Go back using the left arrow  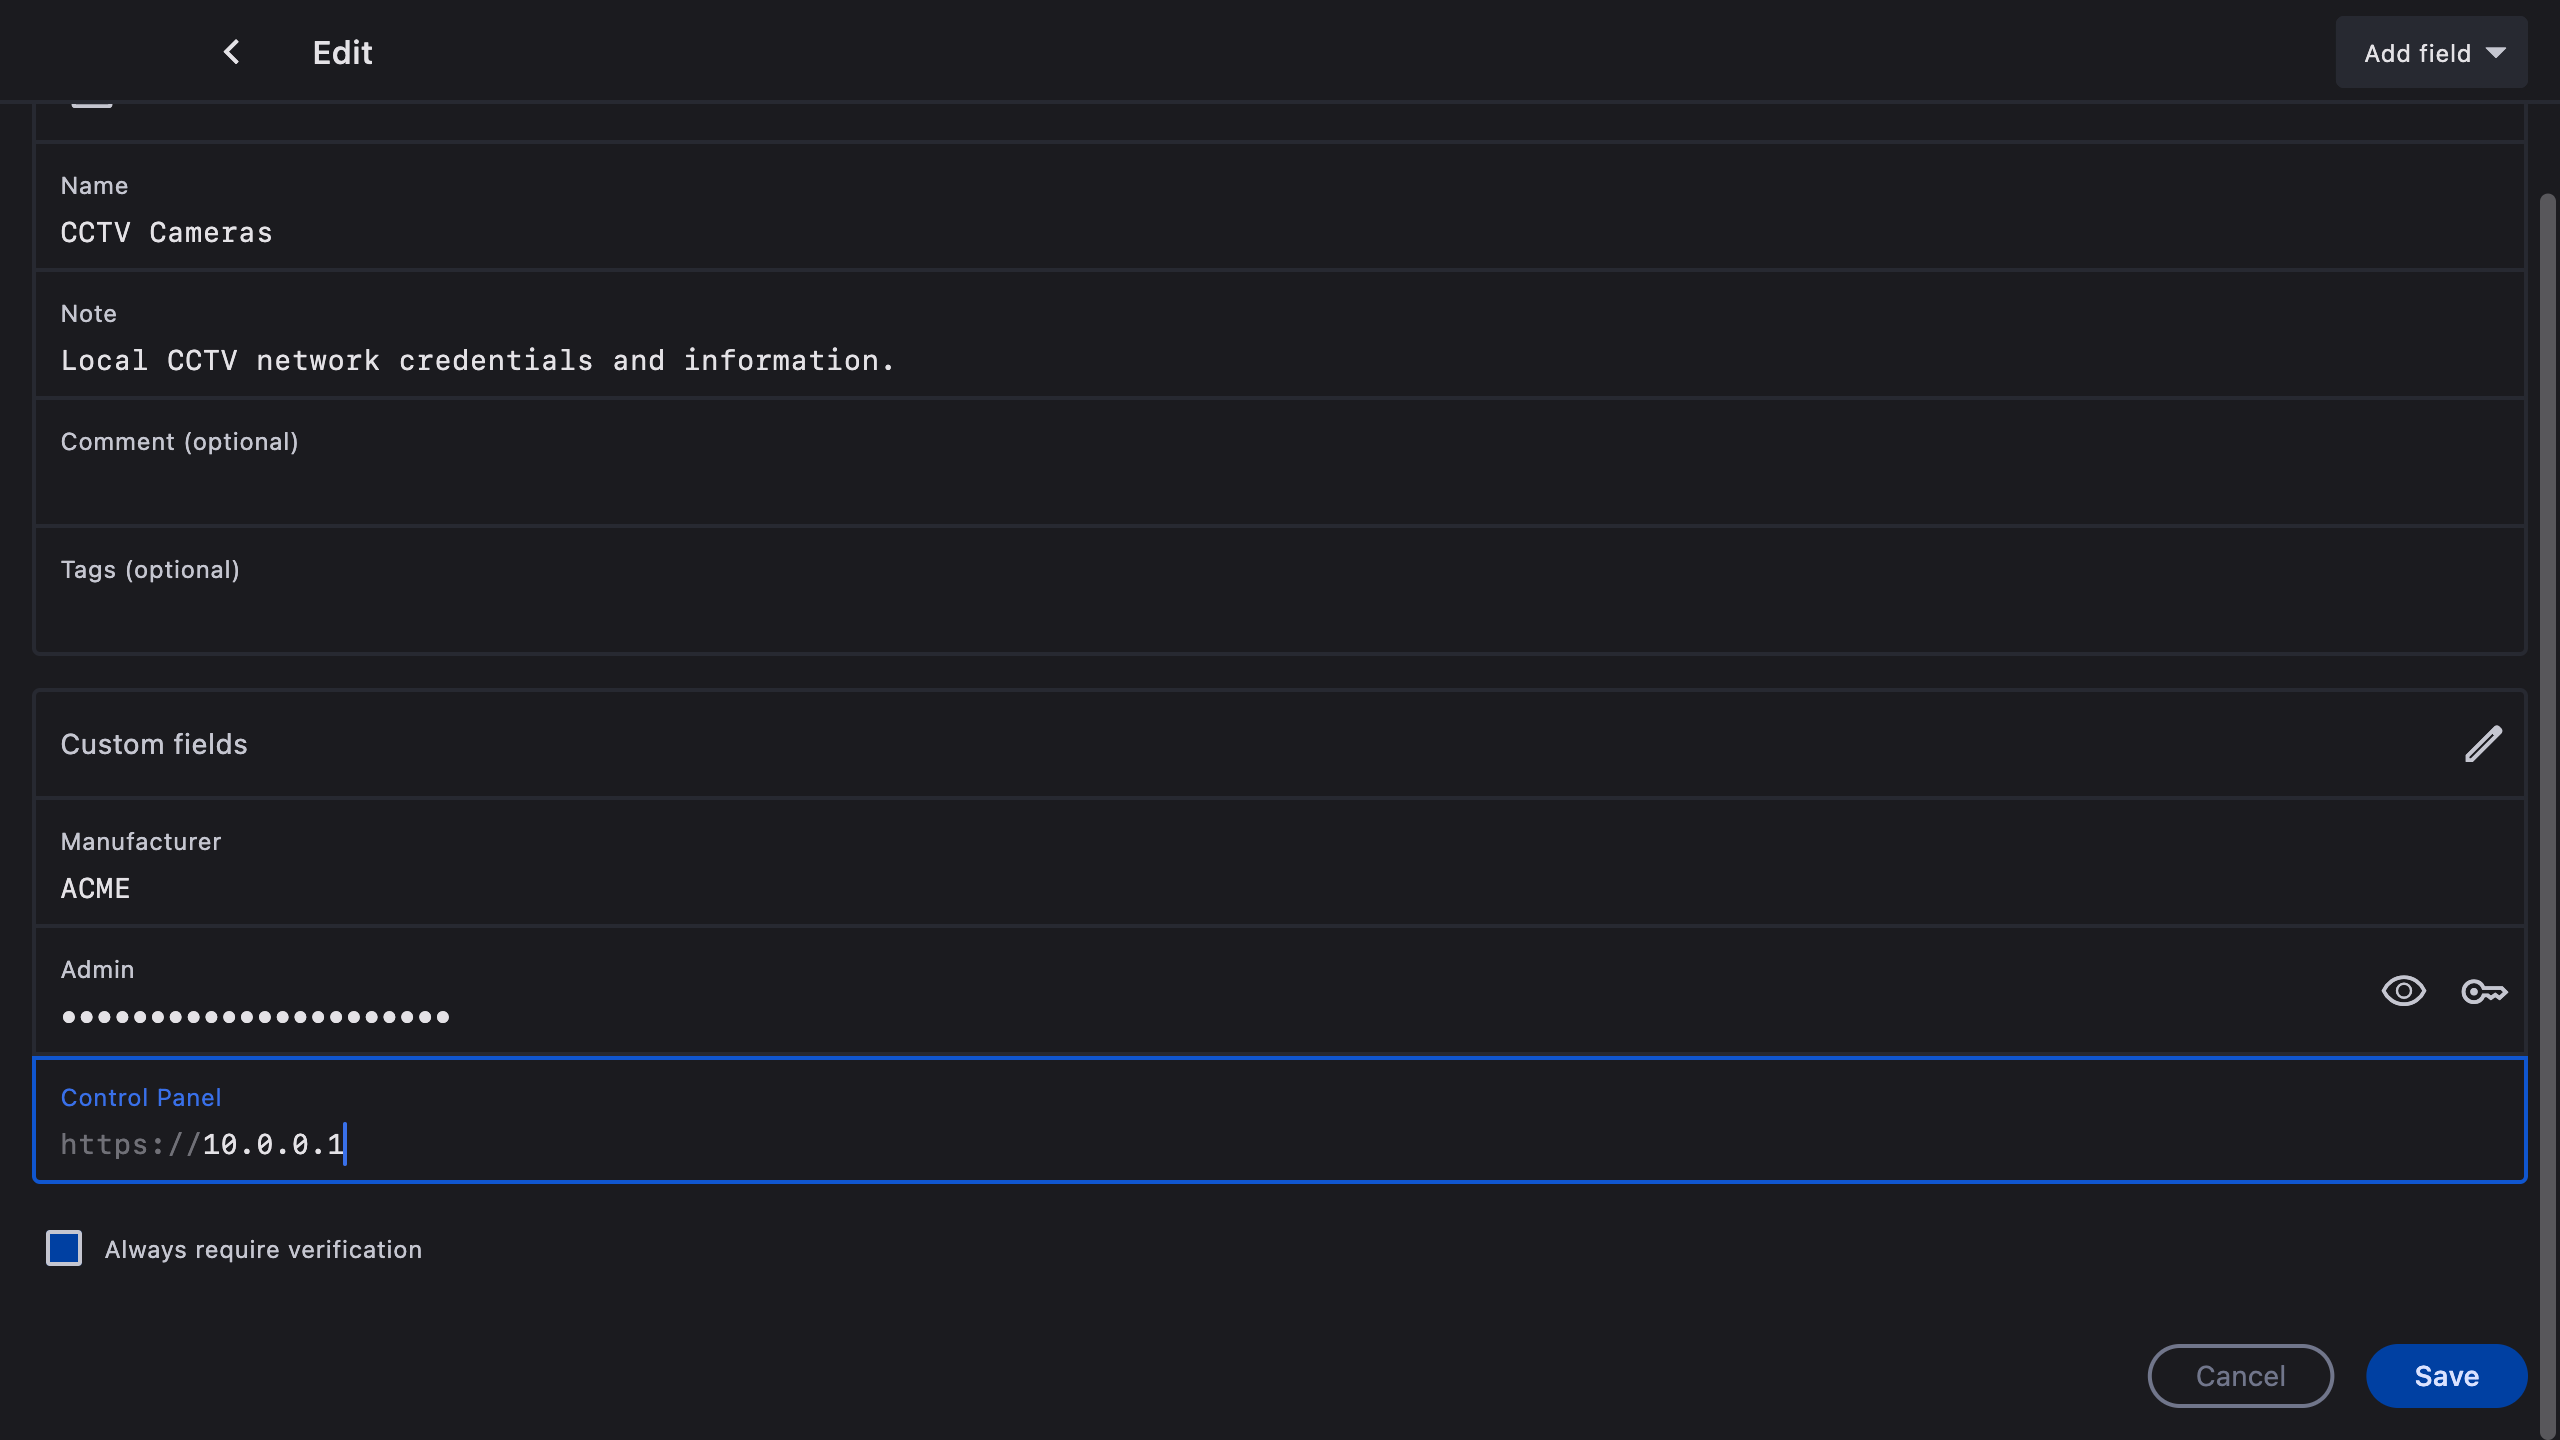tap(231, 52)
